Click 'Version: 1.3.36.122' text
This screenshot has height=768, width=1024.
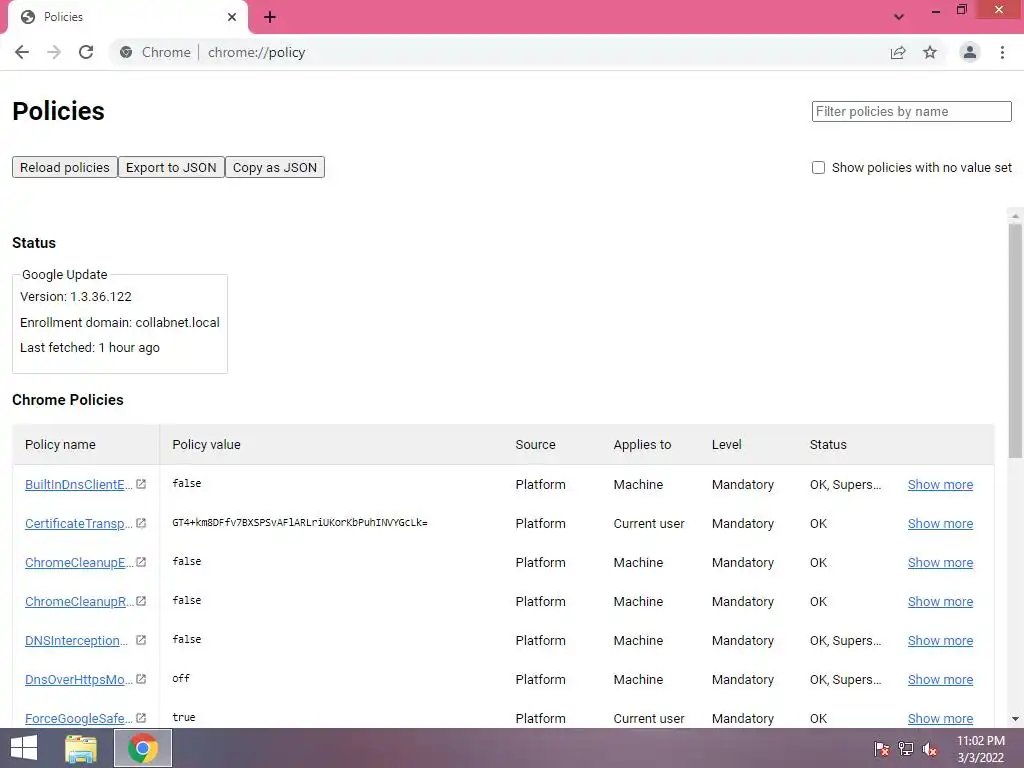[76, 296]
